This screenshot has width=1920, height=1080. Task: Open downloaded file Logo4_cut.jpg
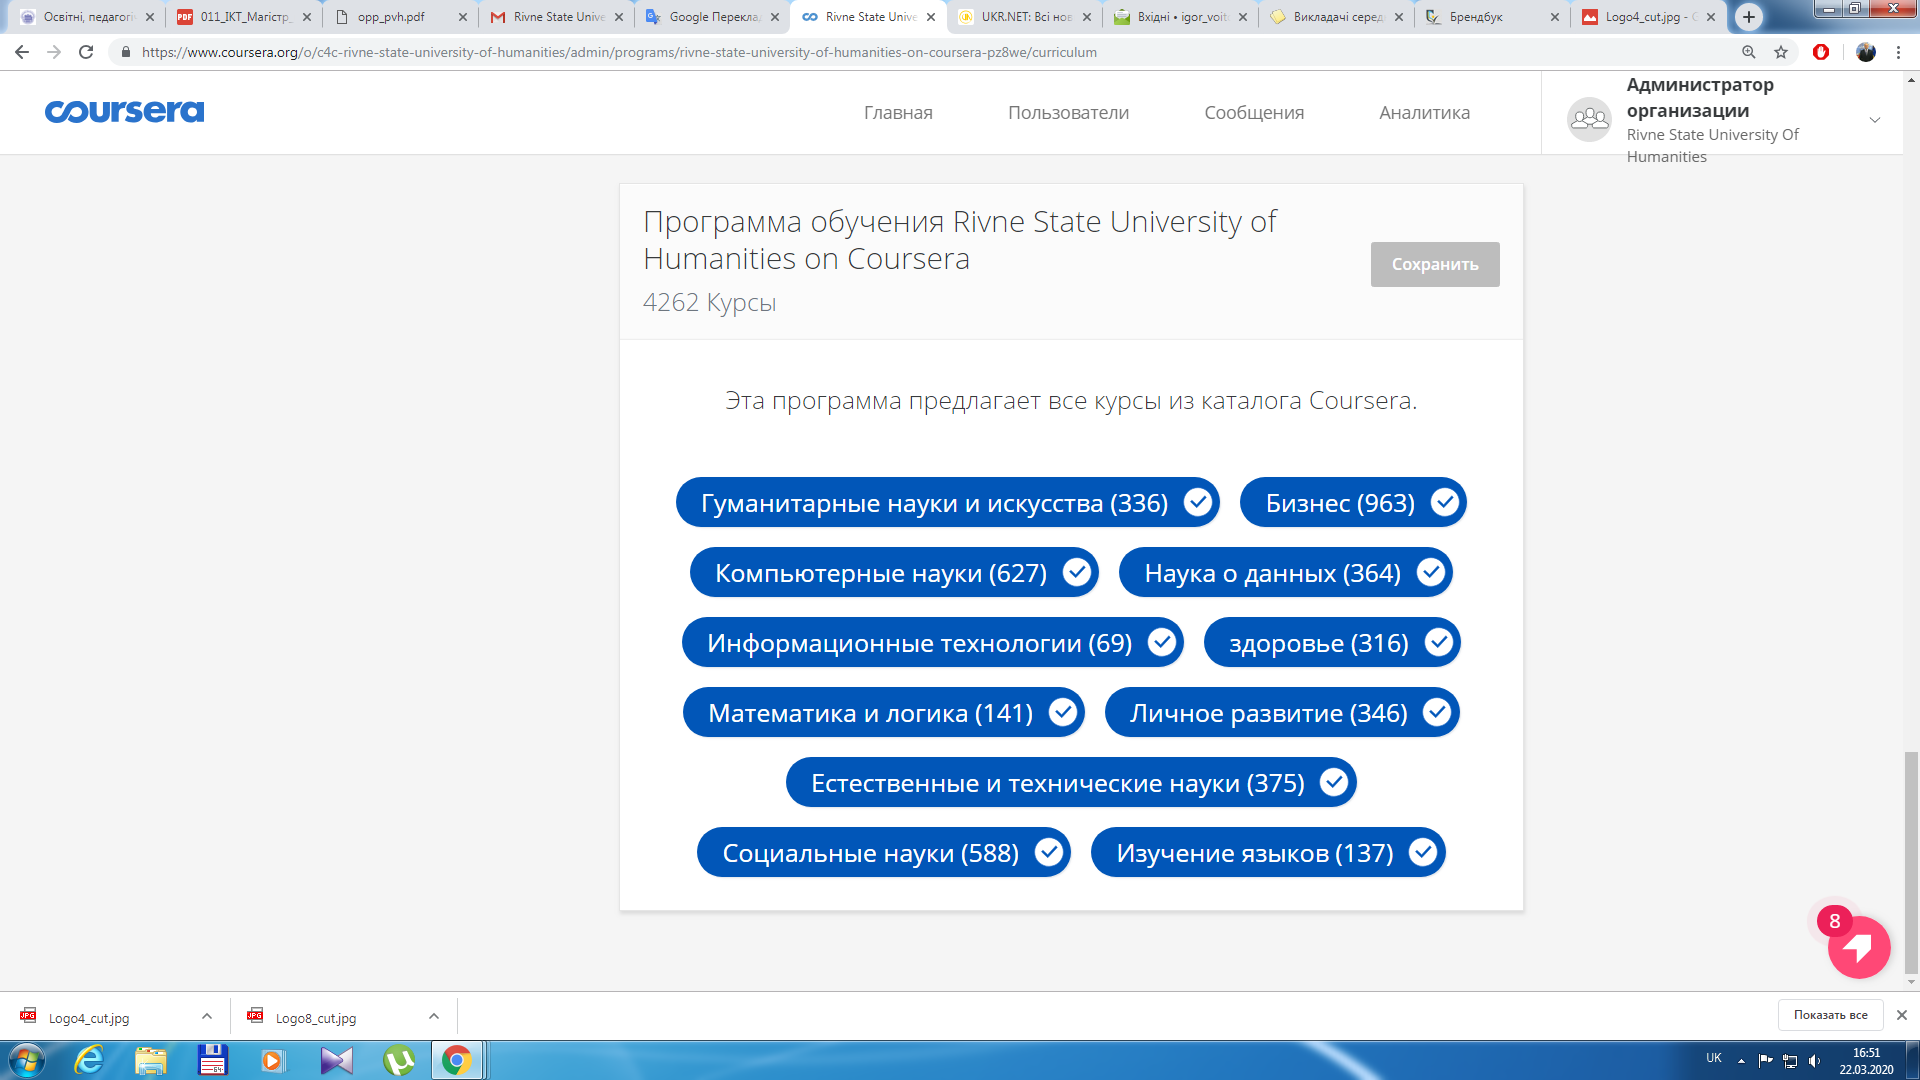pyautogui.click(x=89, y=1018)
